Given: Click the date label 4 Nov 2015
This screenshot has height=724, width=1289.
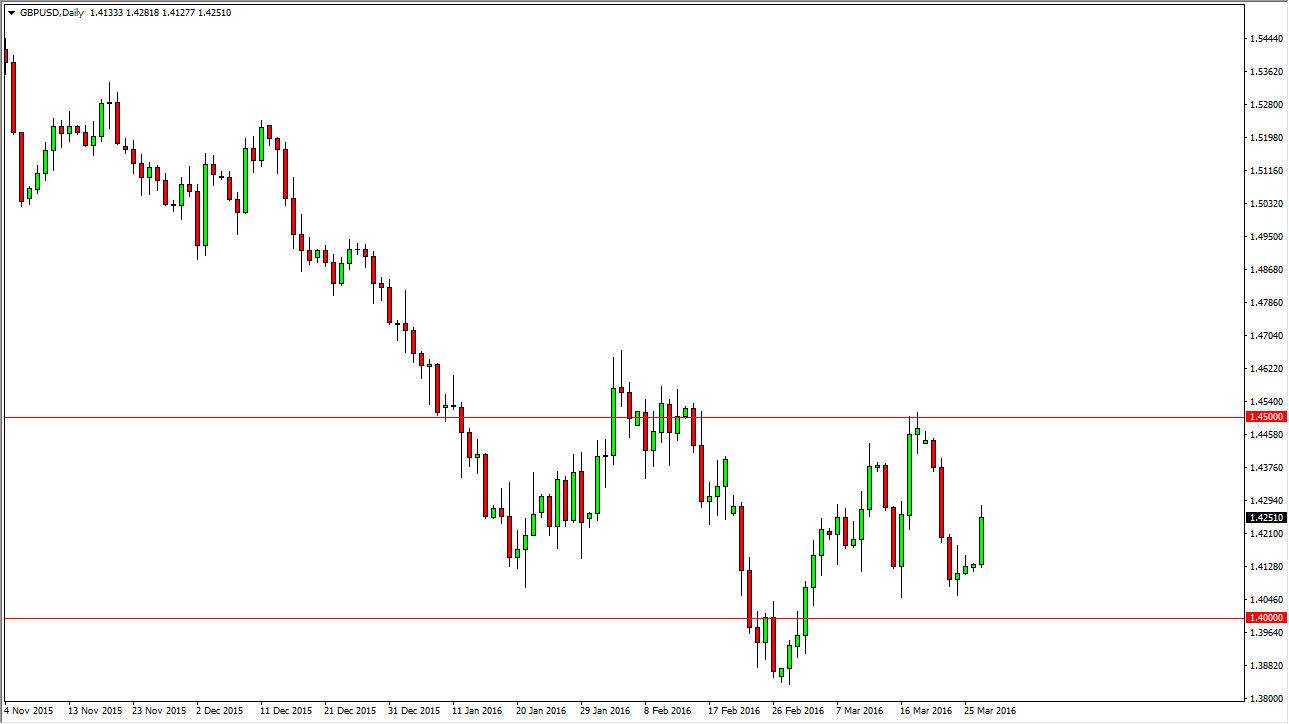Looking at the screenshot, I should (27, 709).
